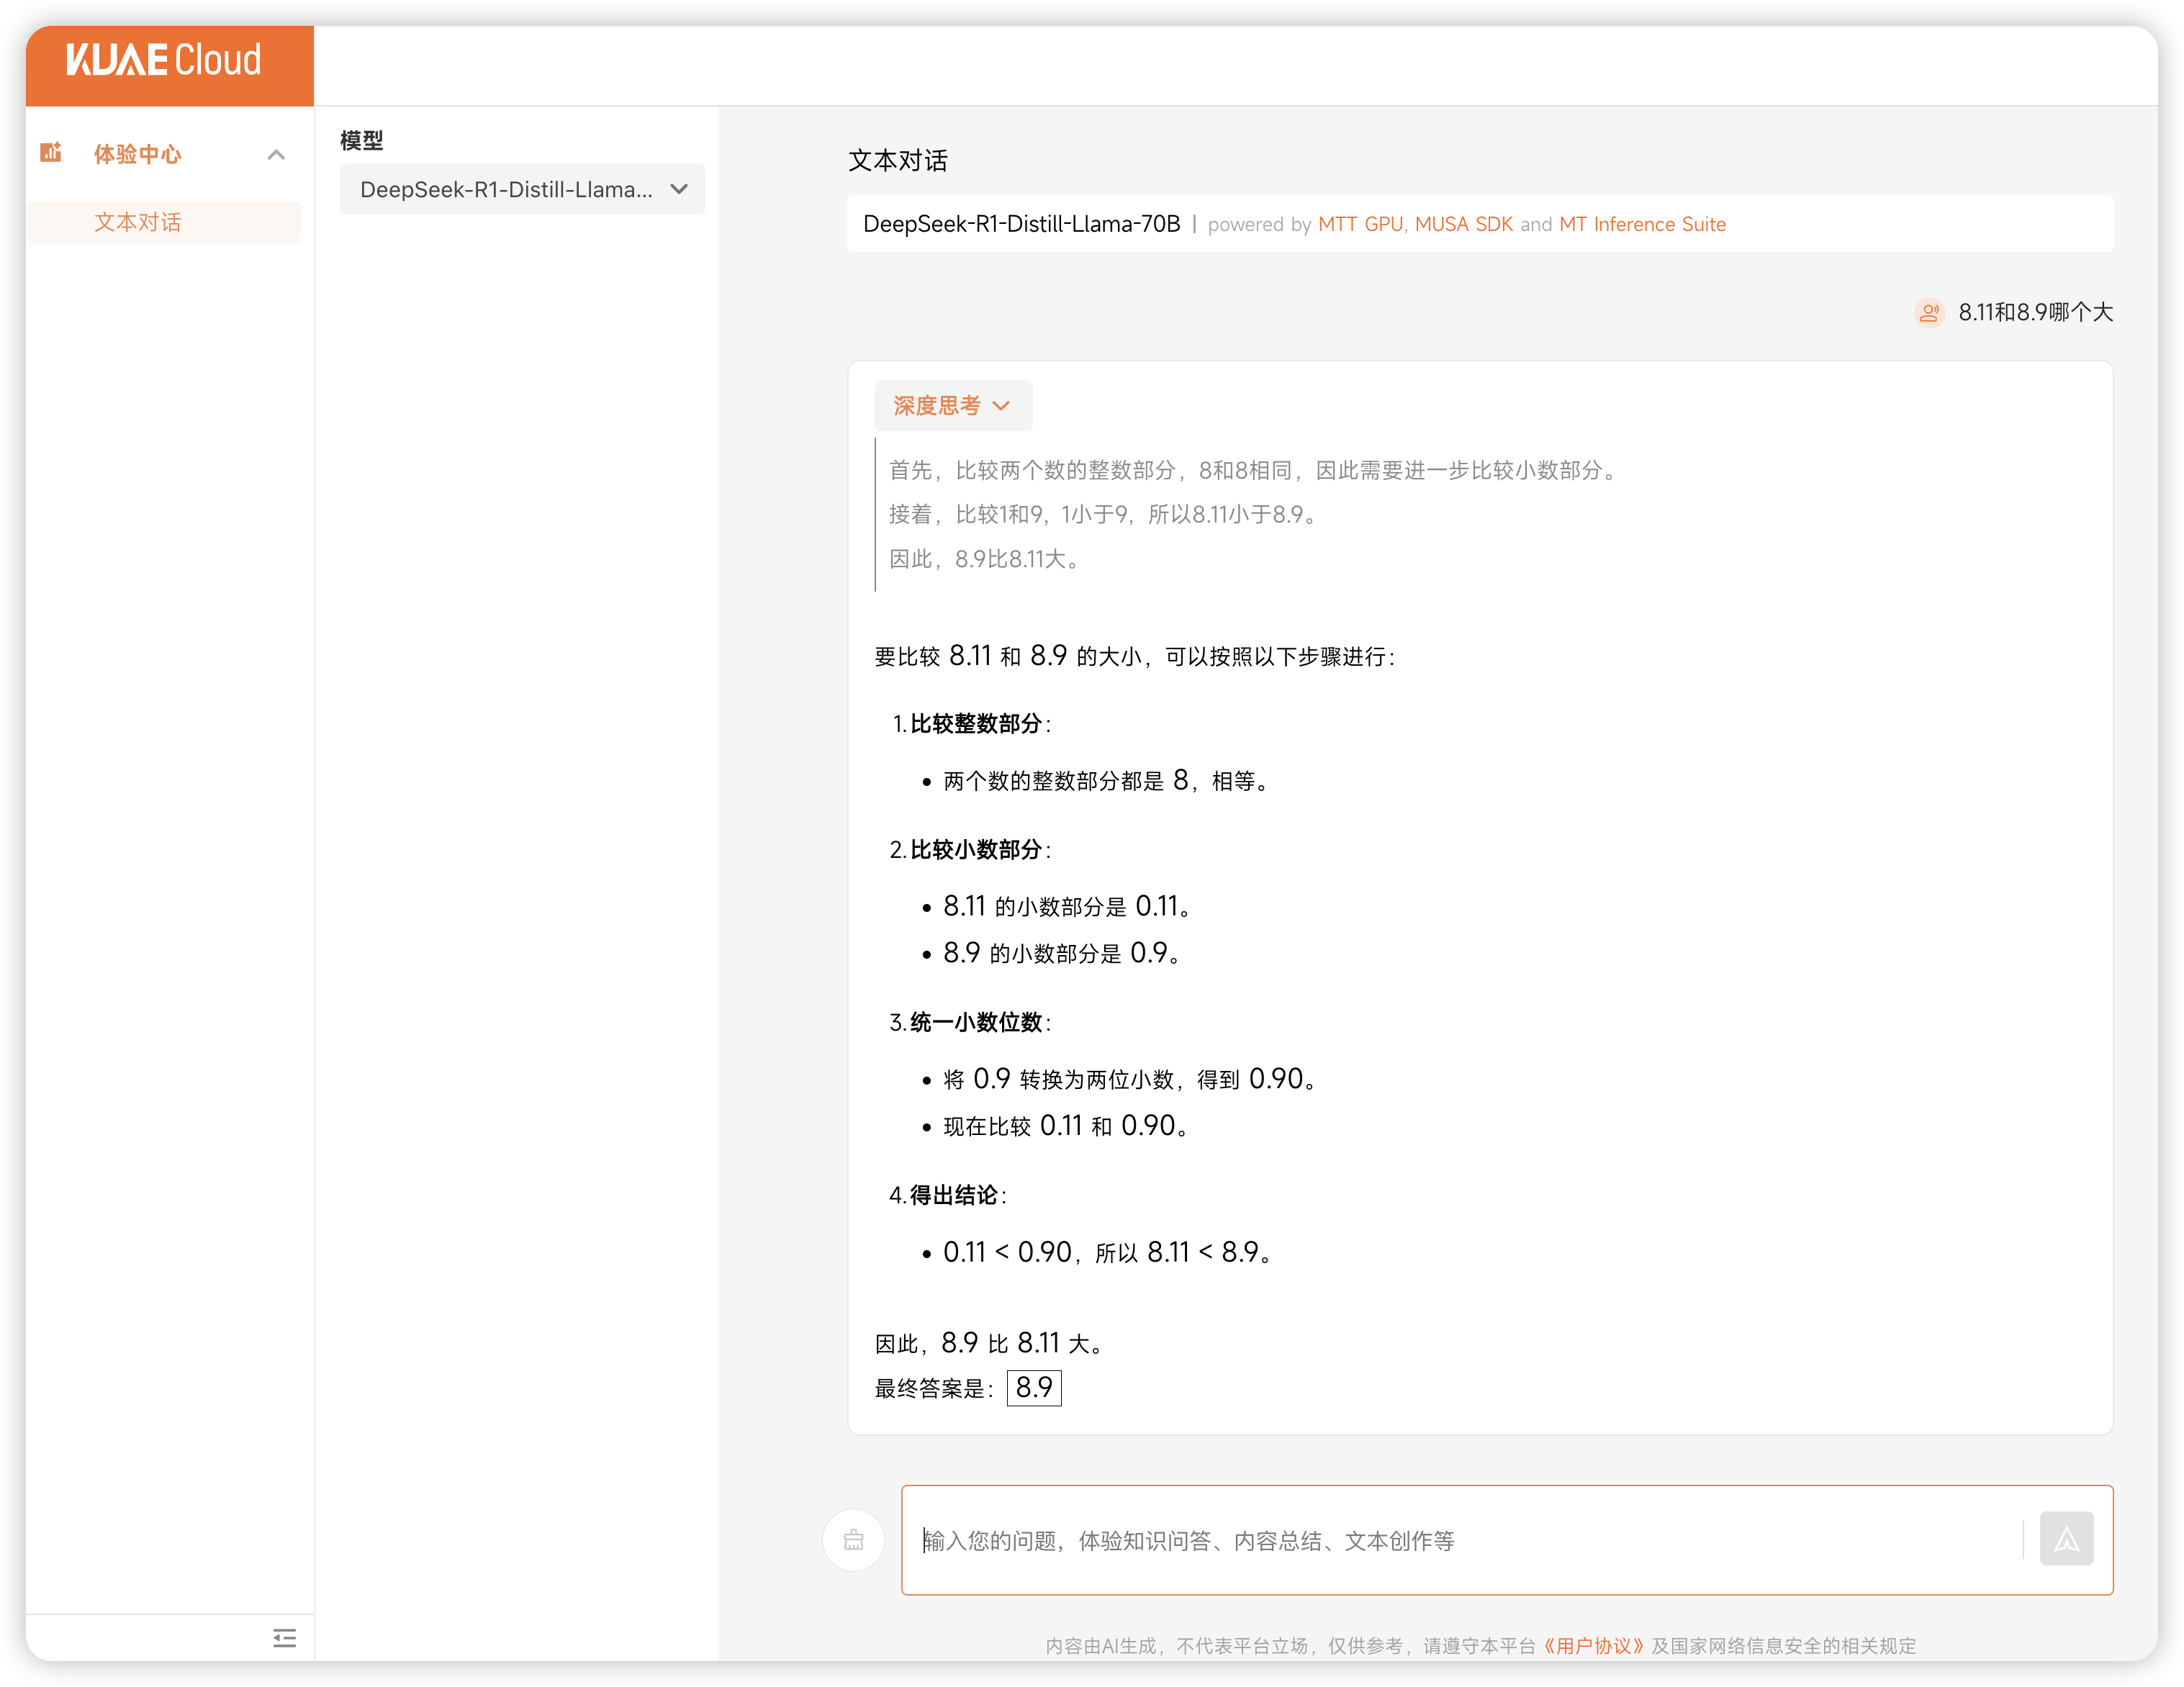Click the KUAE Cloud logo
This screenshot has width=2184, height=1687.
click(x=164, y=60)
